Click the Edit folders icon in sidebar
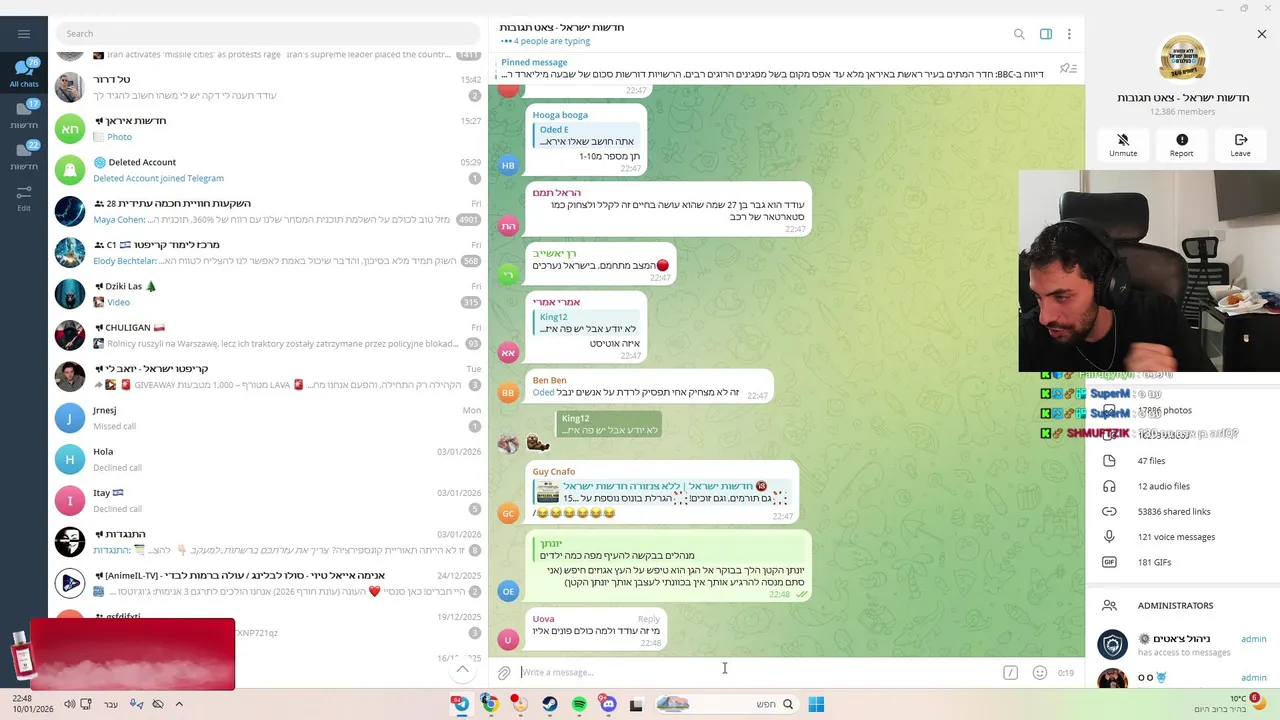Screen dimensions: 1280x720 click(x=24, y=197)
